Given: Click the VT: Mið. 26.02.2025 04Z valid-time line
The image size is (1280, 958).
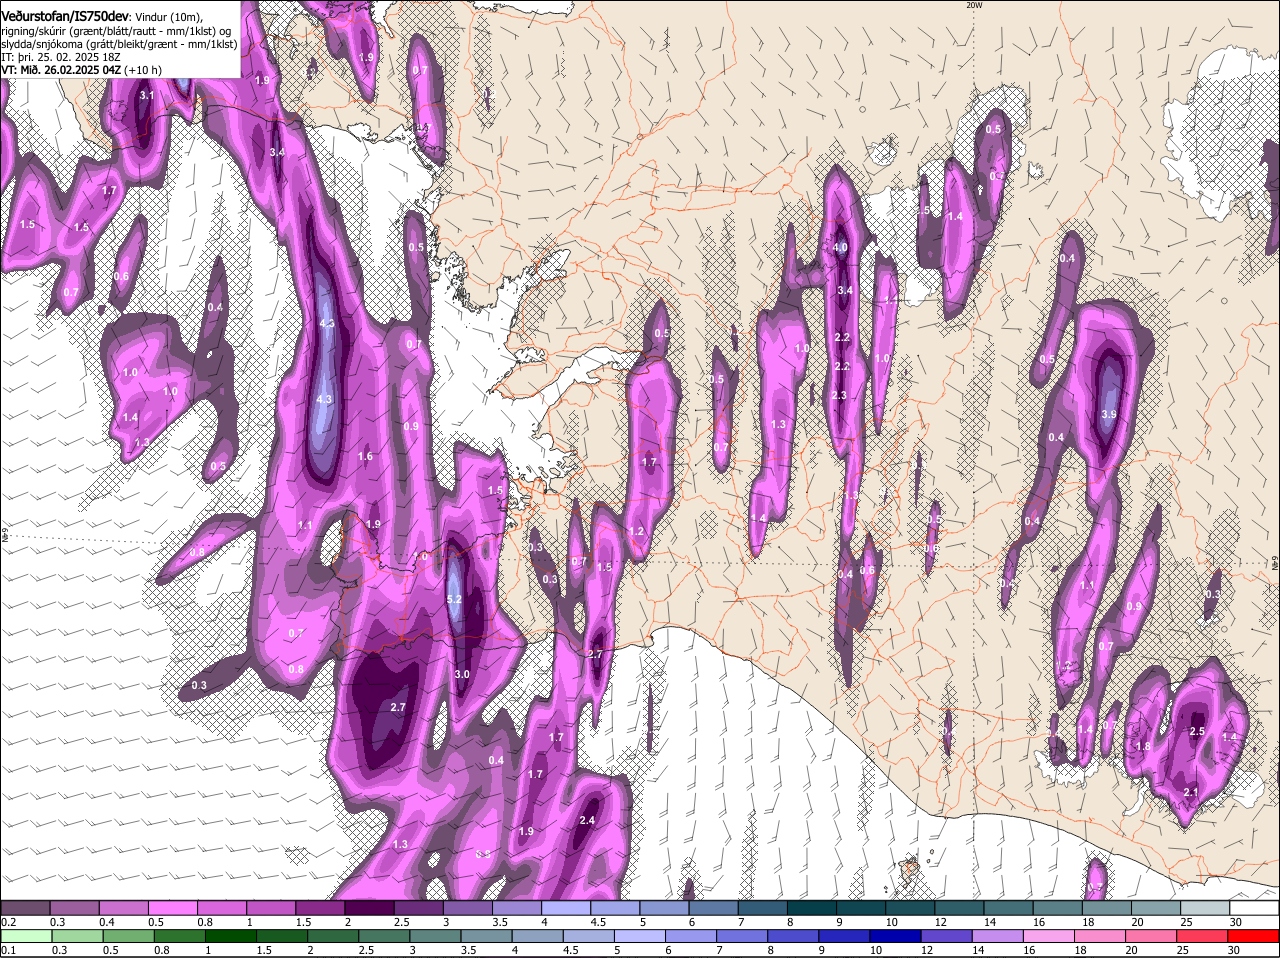Looking at the screenshot, I should point(82,70).
